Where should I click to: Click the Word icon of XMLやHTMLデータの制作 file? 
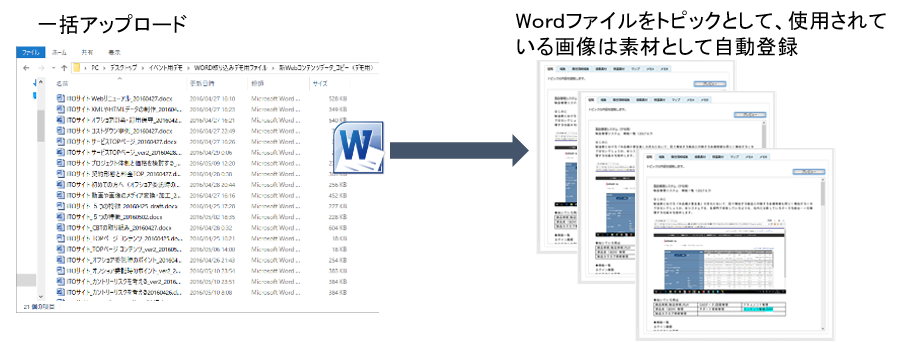[60, 109]
